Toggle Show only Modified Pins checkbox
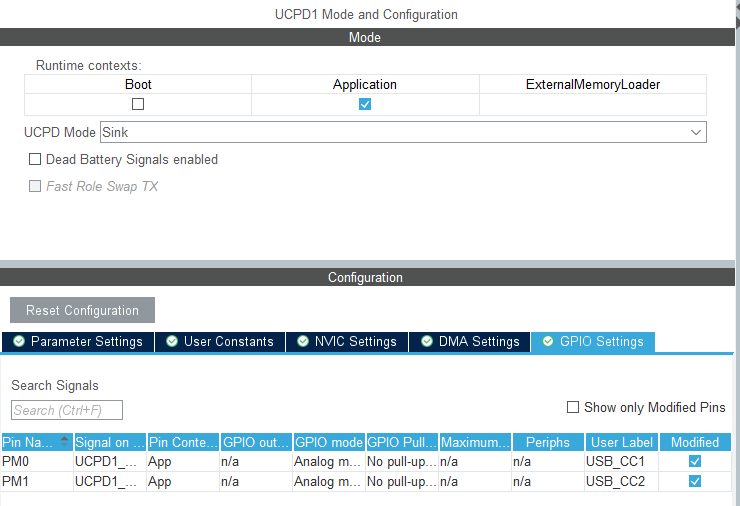The width and height of the screenshot is (740, 506). coord(573,407)
